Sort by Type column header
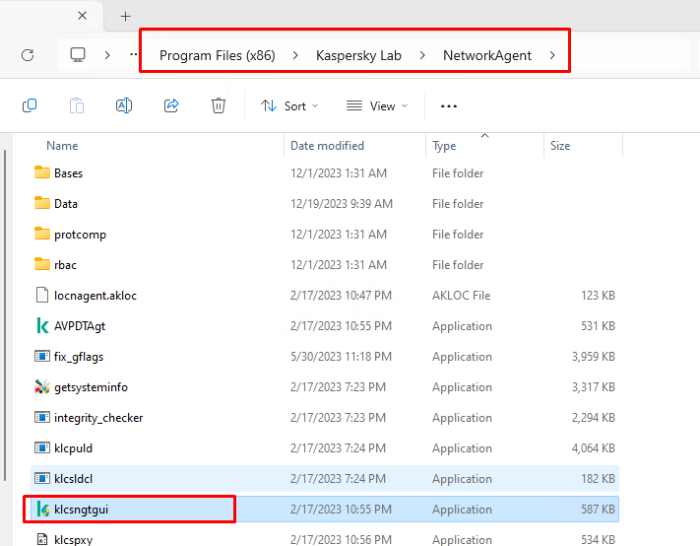 (444, 146)
